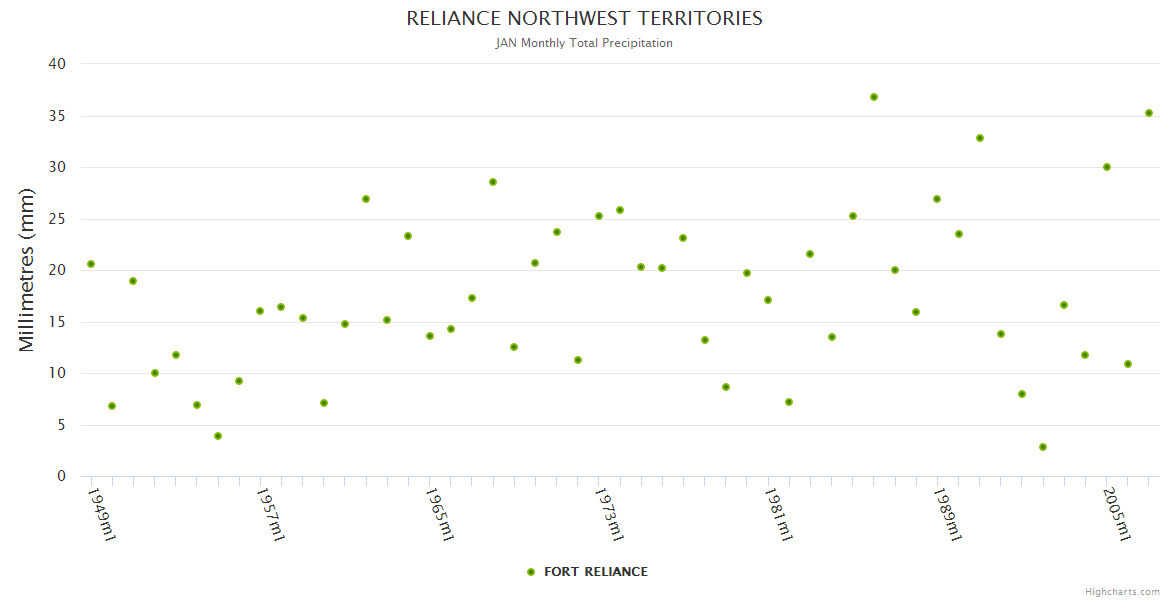
Task: Click the green legend marker beside FORT RELIANCE
Action: point(531,572)
